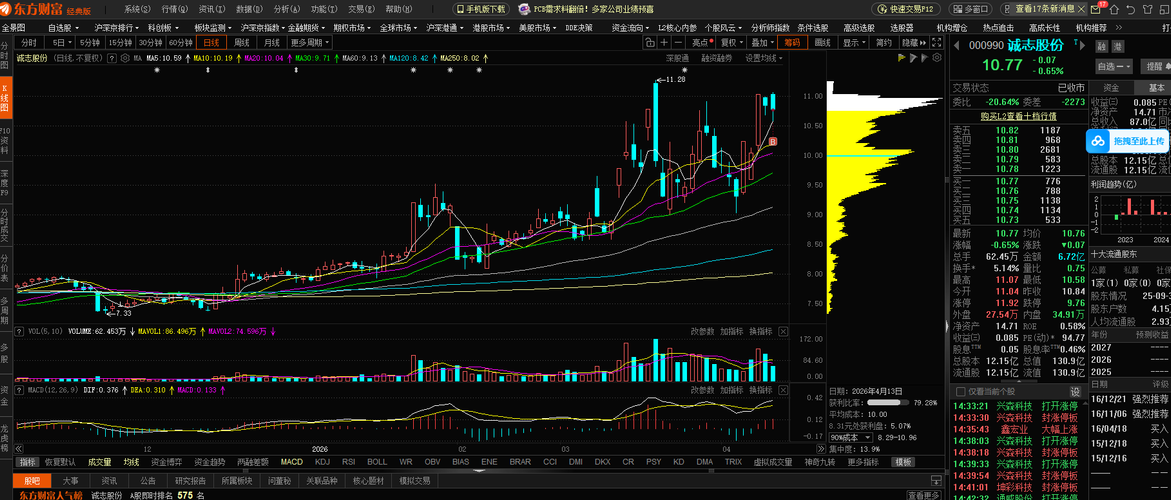Open the 5日 period dropdown
Image resolution: width=1171 pixels, height=500 pixels.
click(x=59, y=43)
